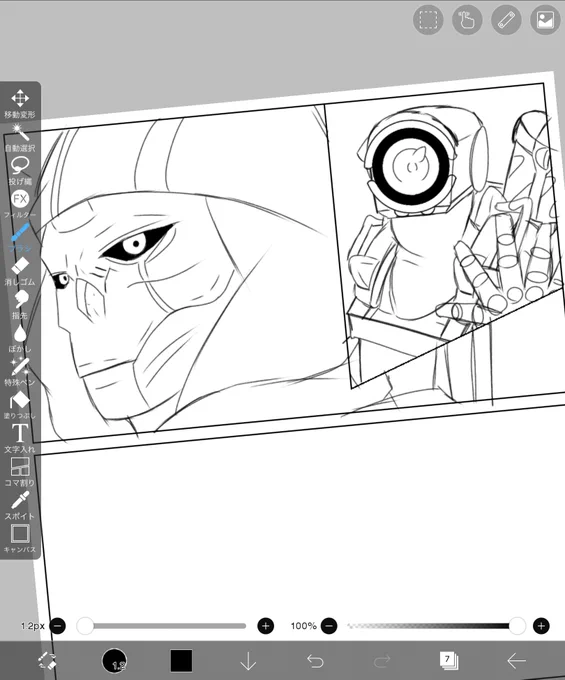Open the material image icon
565x680 pixels.
point(545,20)
